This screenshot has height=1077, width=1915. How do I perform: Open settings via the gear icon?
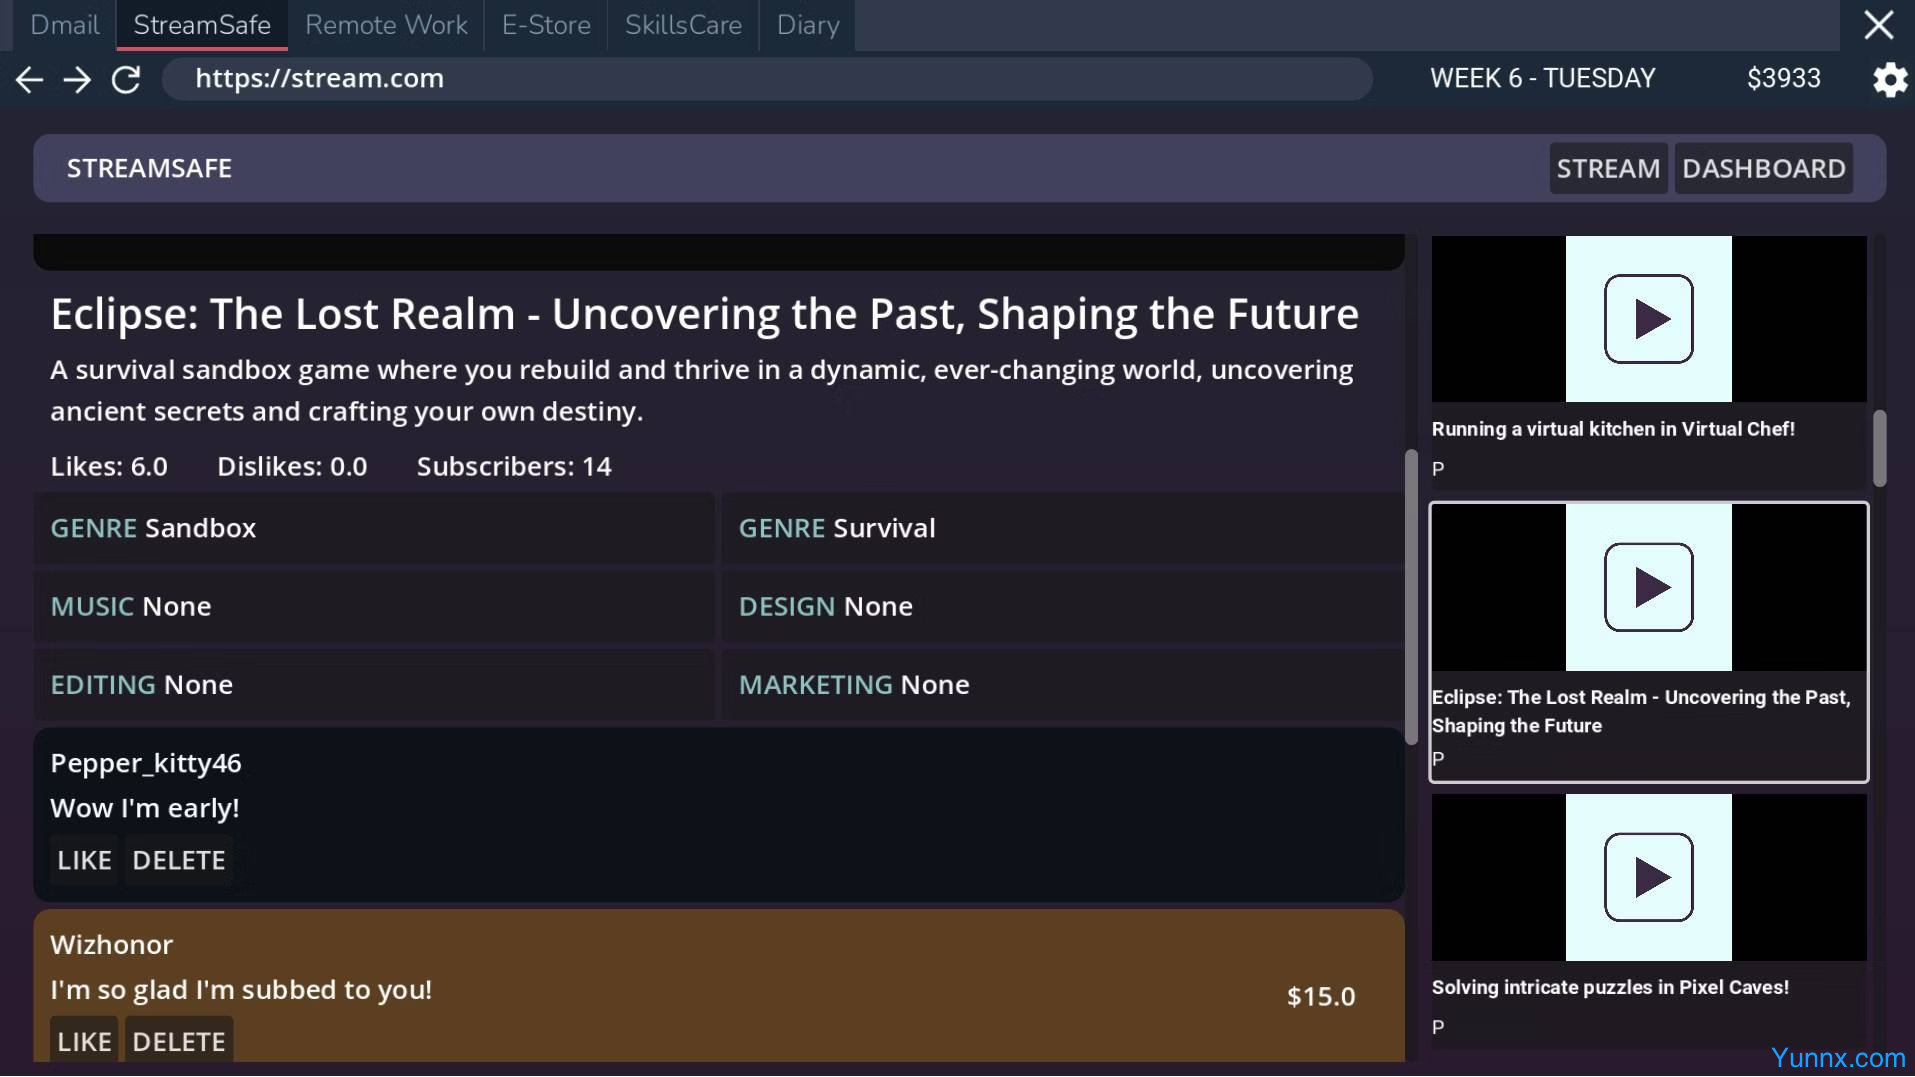coord(1889,79)
